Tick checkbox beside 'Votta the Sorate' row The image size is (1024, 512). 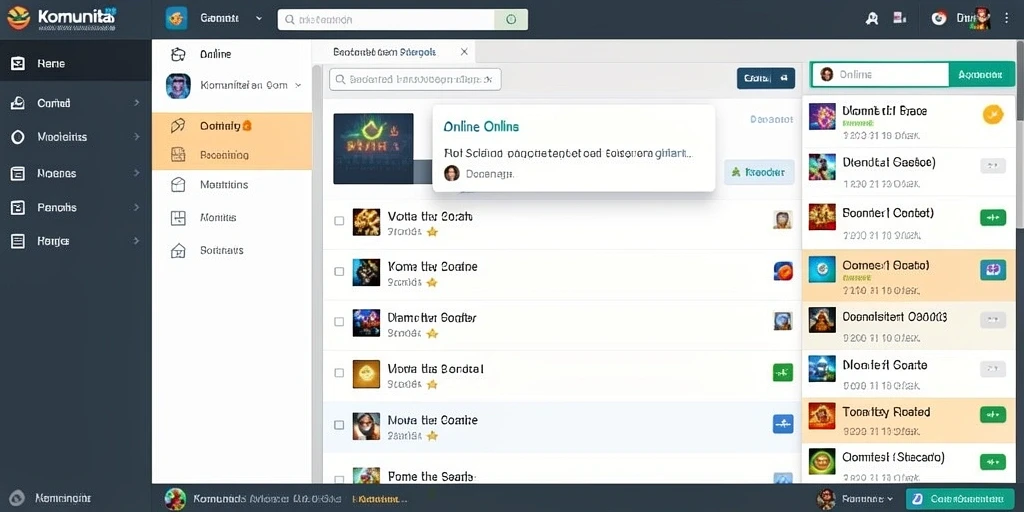(339, 221)
